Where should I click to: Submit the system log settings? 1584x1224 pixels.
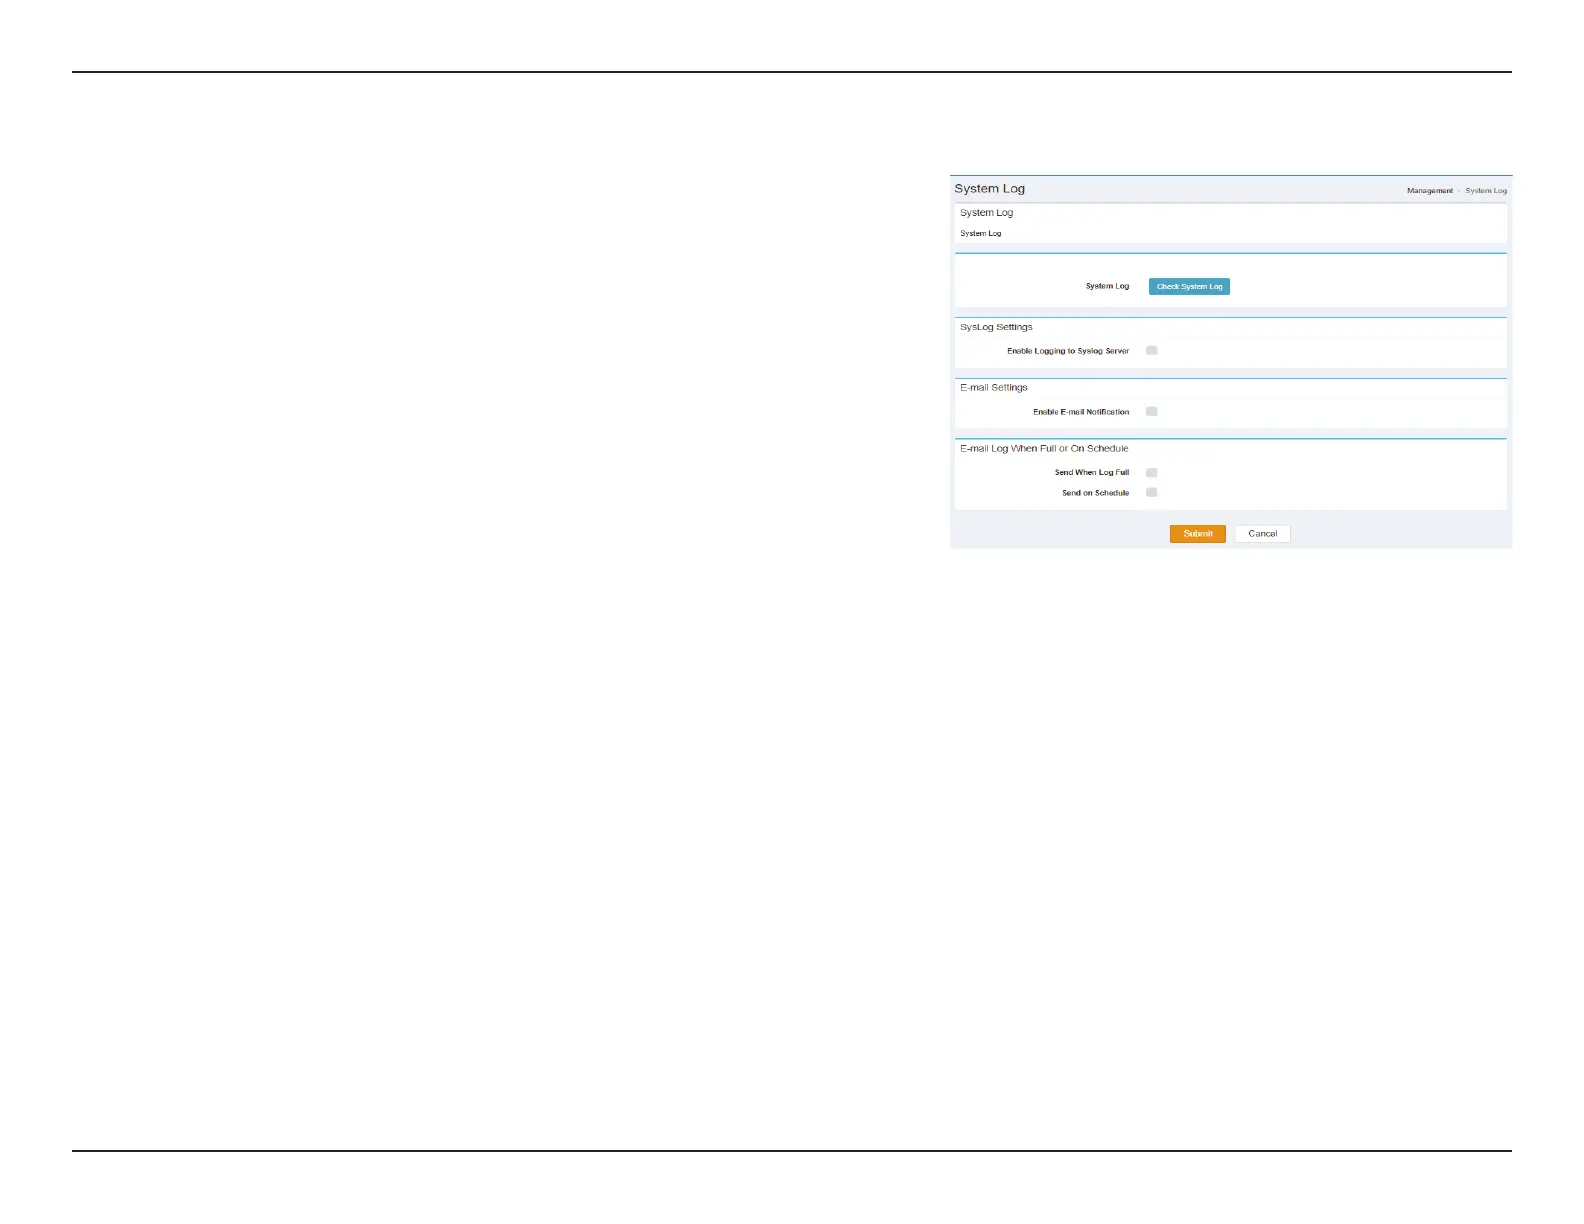point(1198,534)
